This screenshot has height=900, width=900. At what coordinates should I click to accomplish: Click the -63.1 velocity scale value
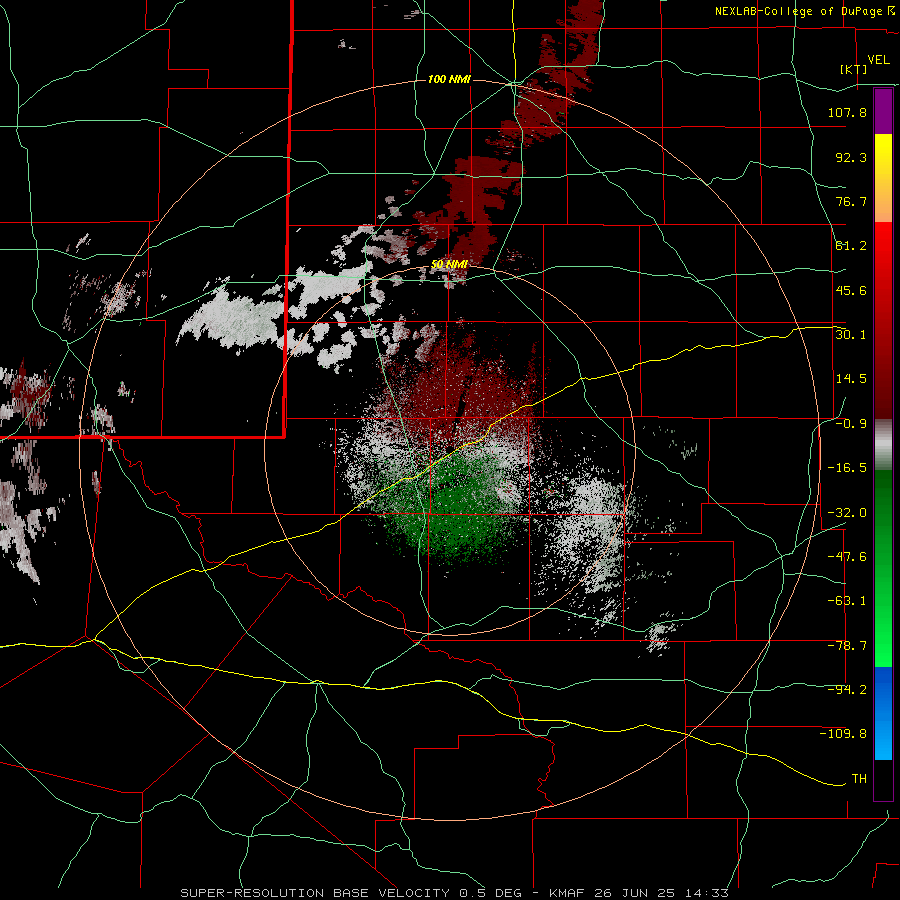(847, 601)
